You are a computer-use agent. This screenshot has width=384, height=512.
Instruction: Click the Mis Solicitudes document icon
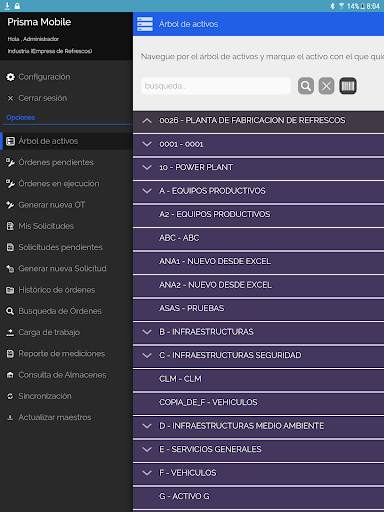tap(10, 226)
